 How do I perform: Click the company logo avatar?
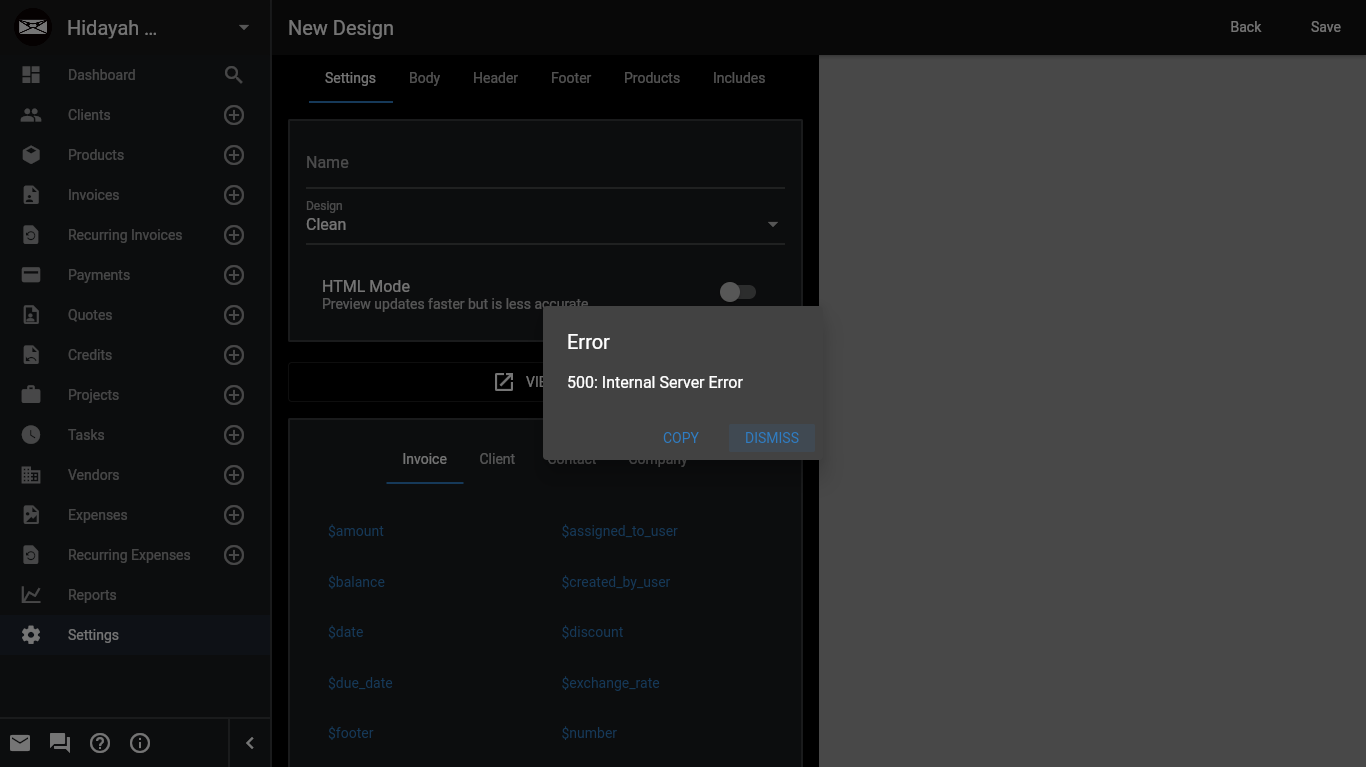pyautogui.click(x=33, y=27)
